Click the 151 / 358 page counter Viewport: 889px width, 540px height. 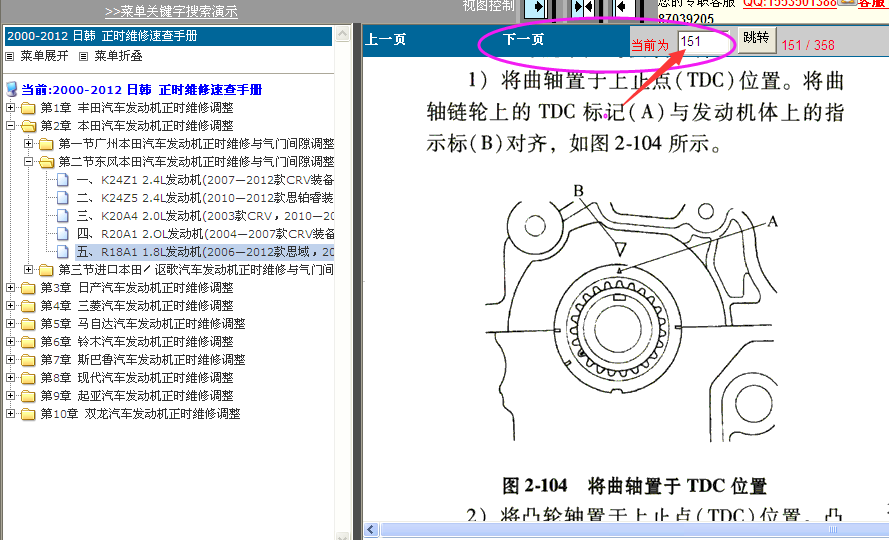pos(808,45)
